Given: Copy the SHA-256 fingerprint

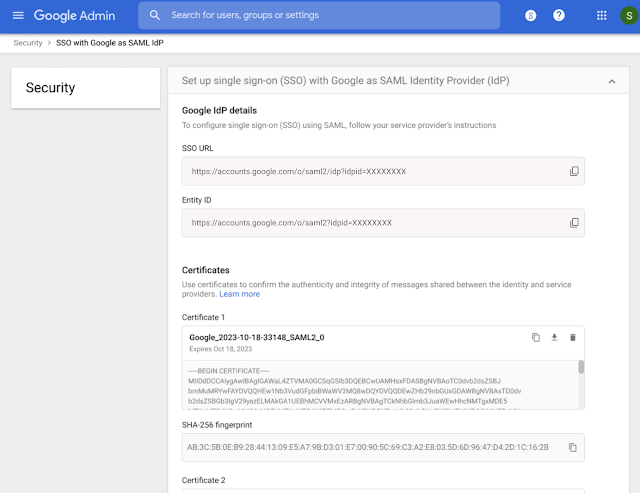Looking at the screenshot, I should [573, 447].
